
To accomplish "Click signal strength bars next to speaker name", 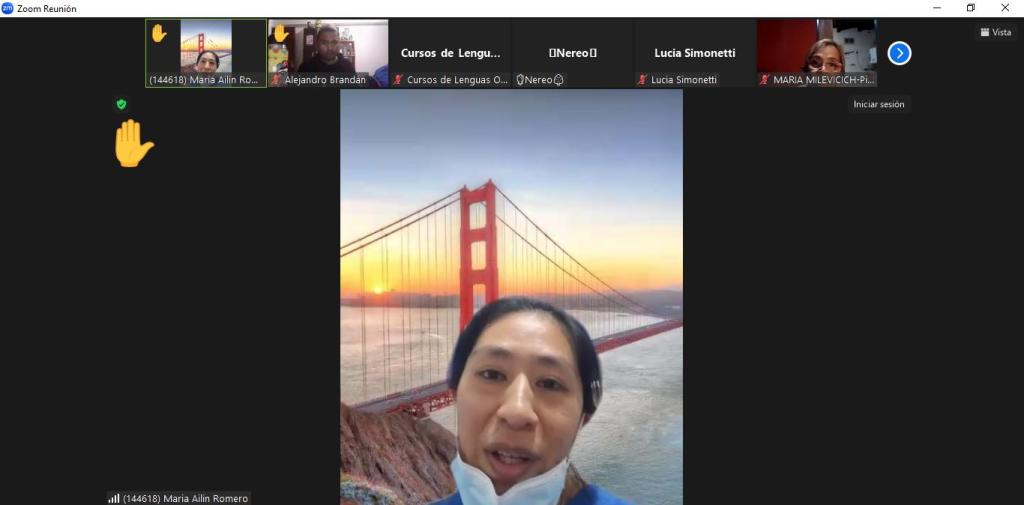I will click(x=113, y=498).
